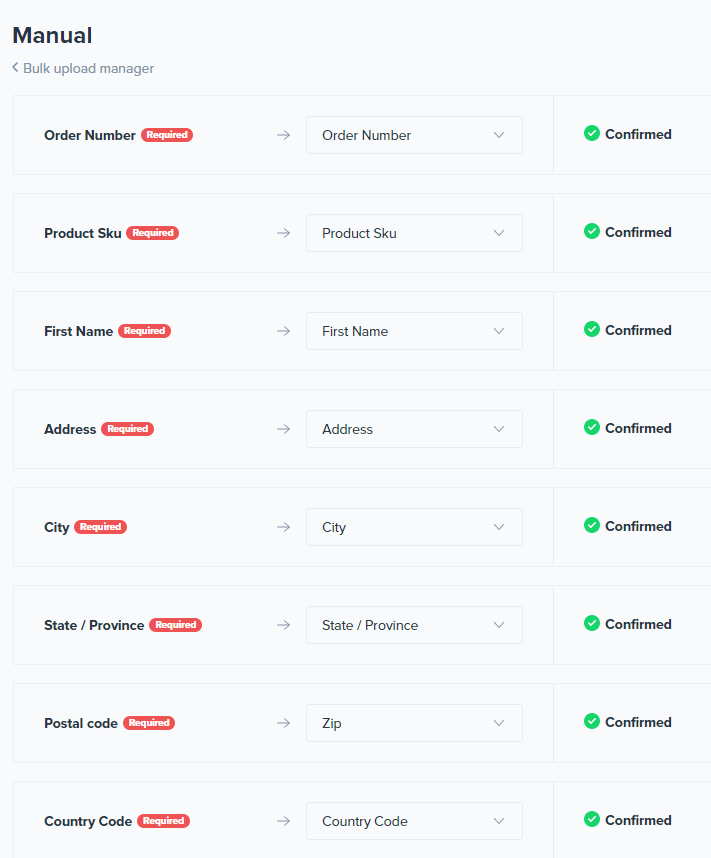The width and height of the screenshot is (711, 858).
Task: Click the Required badge next to Address
Action: coord(128,429)
